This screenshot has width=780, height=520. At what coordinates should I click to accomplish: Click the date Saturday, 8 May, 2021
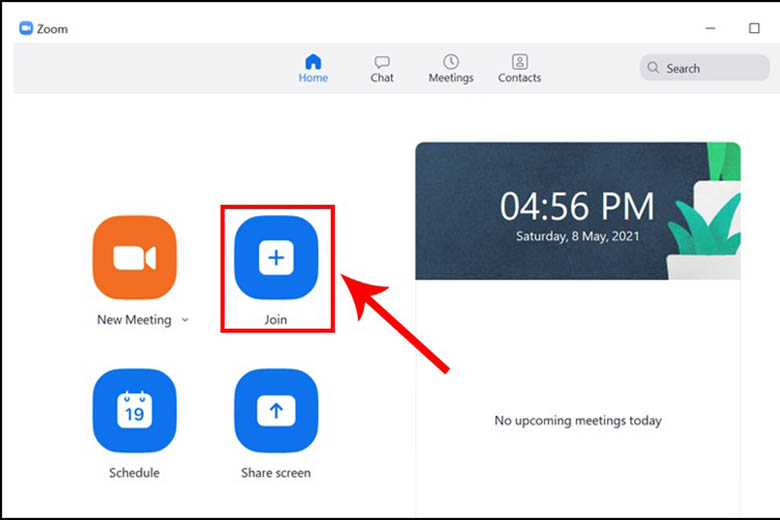(x=577, y=236)
